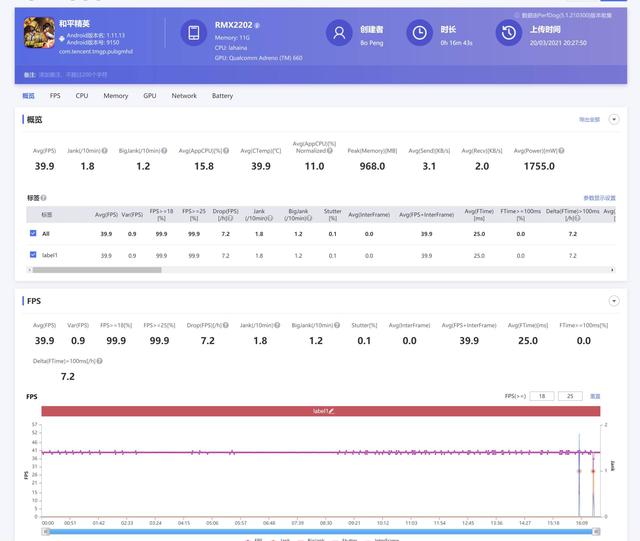Click the Avg(Power) value 1755.0
The image size is (640, 541).
click(x=539, y=166)
